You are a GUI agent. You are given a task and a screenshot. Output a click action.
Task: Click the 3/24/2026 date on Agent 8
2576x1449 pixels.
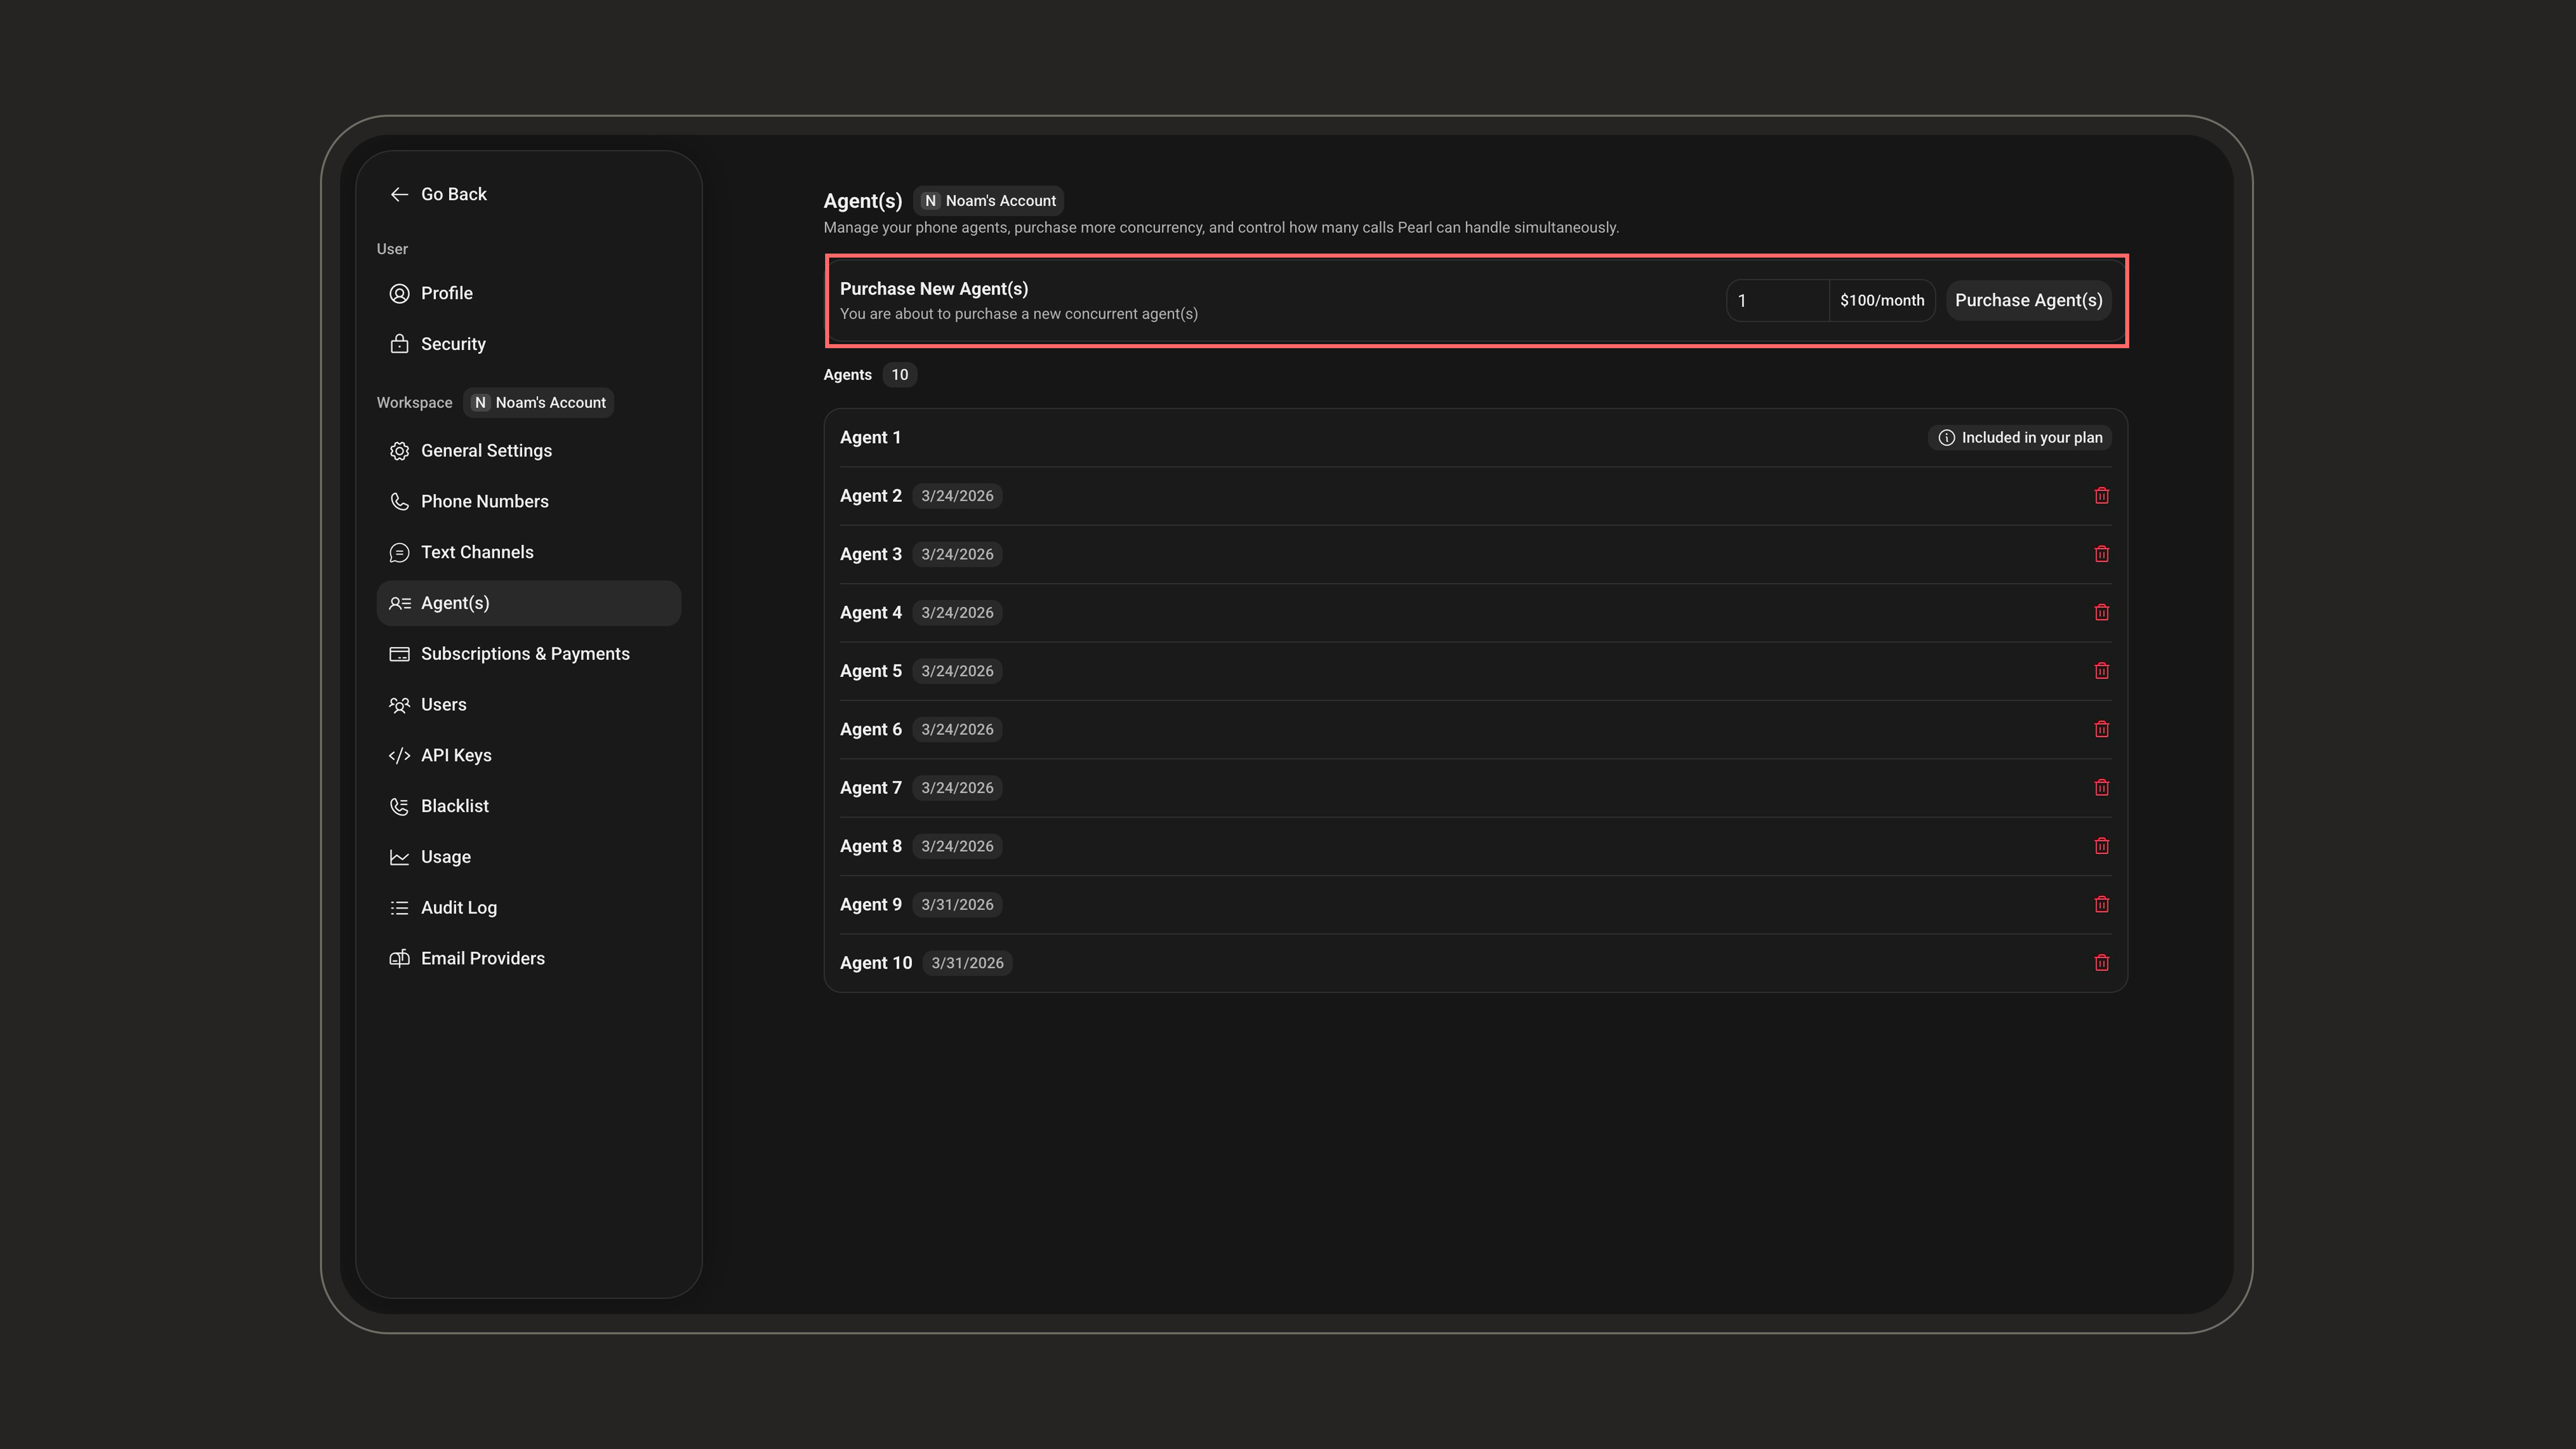957,846
